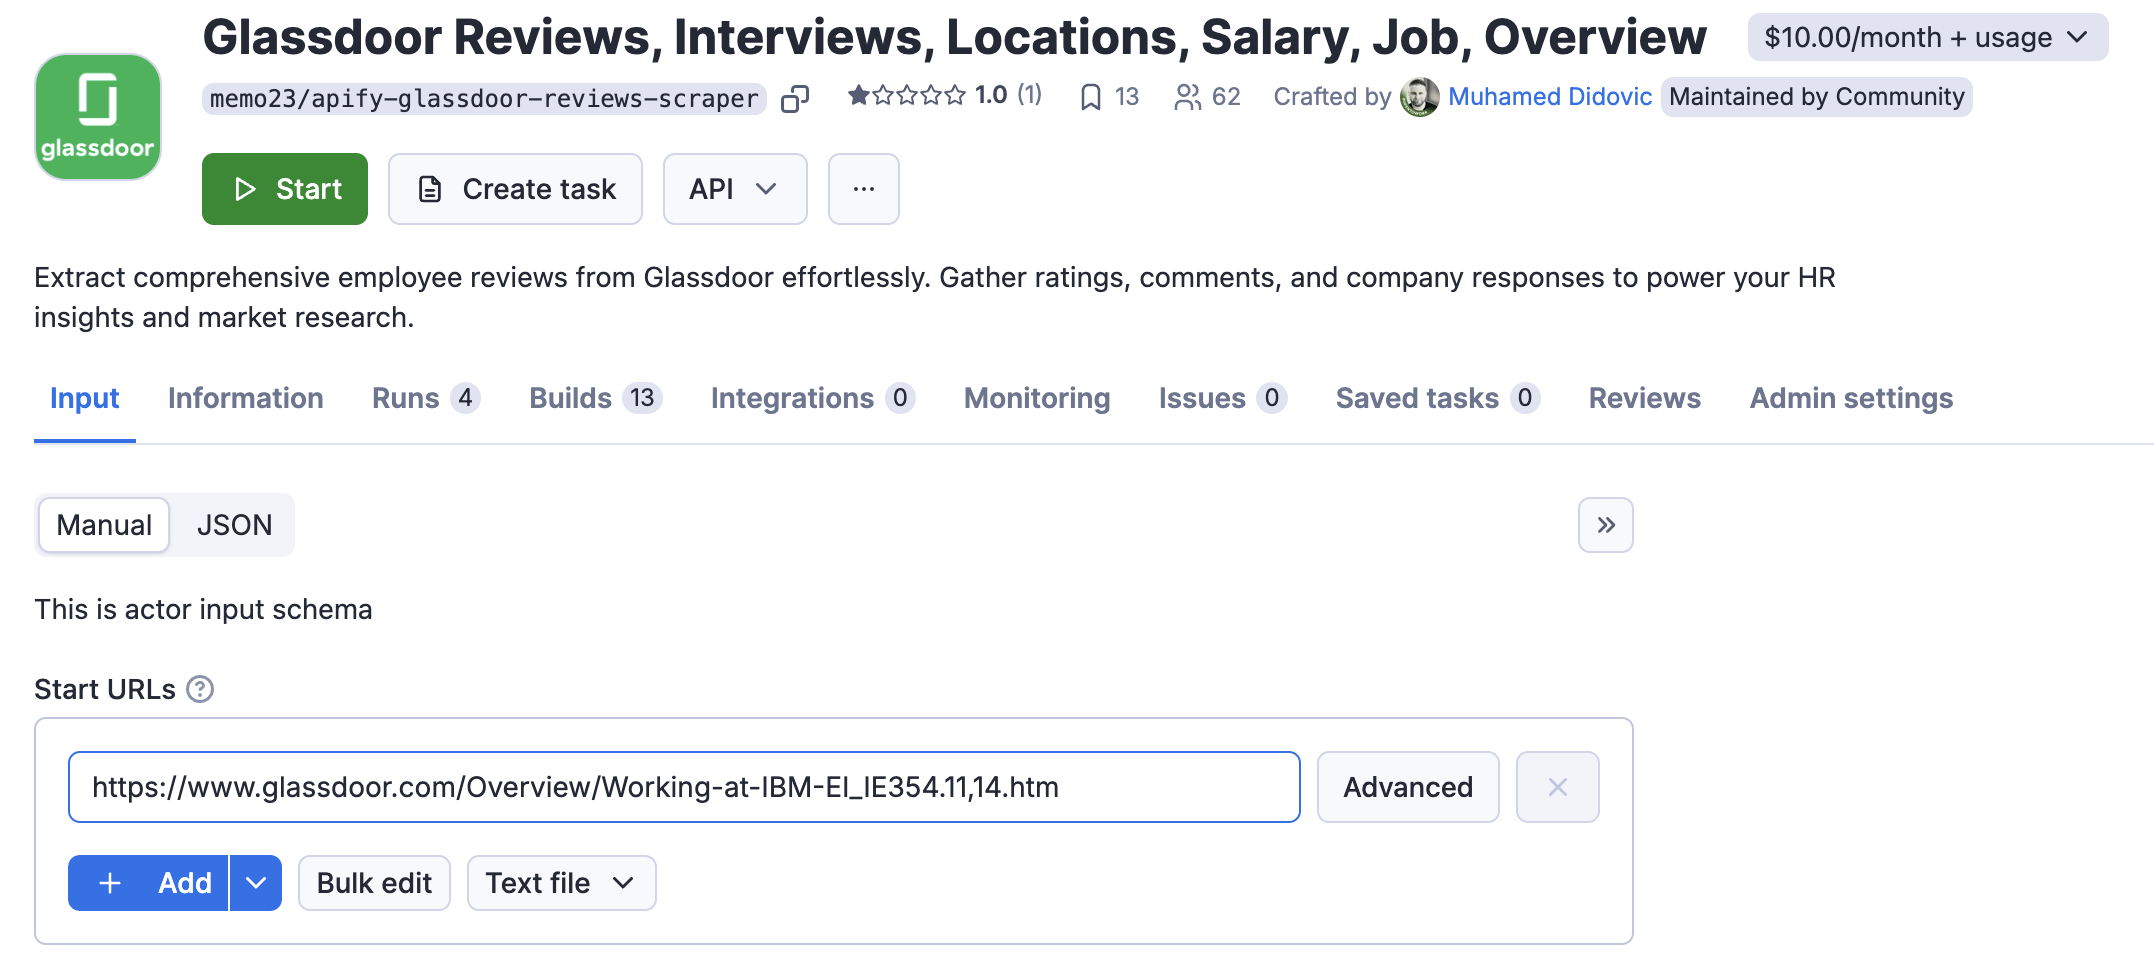Screen dimensions: 2154x972
Task: Expand the Text file dropdown
Action: [562, 883]
